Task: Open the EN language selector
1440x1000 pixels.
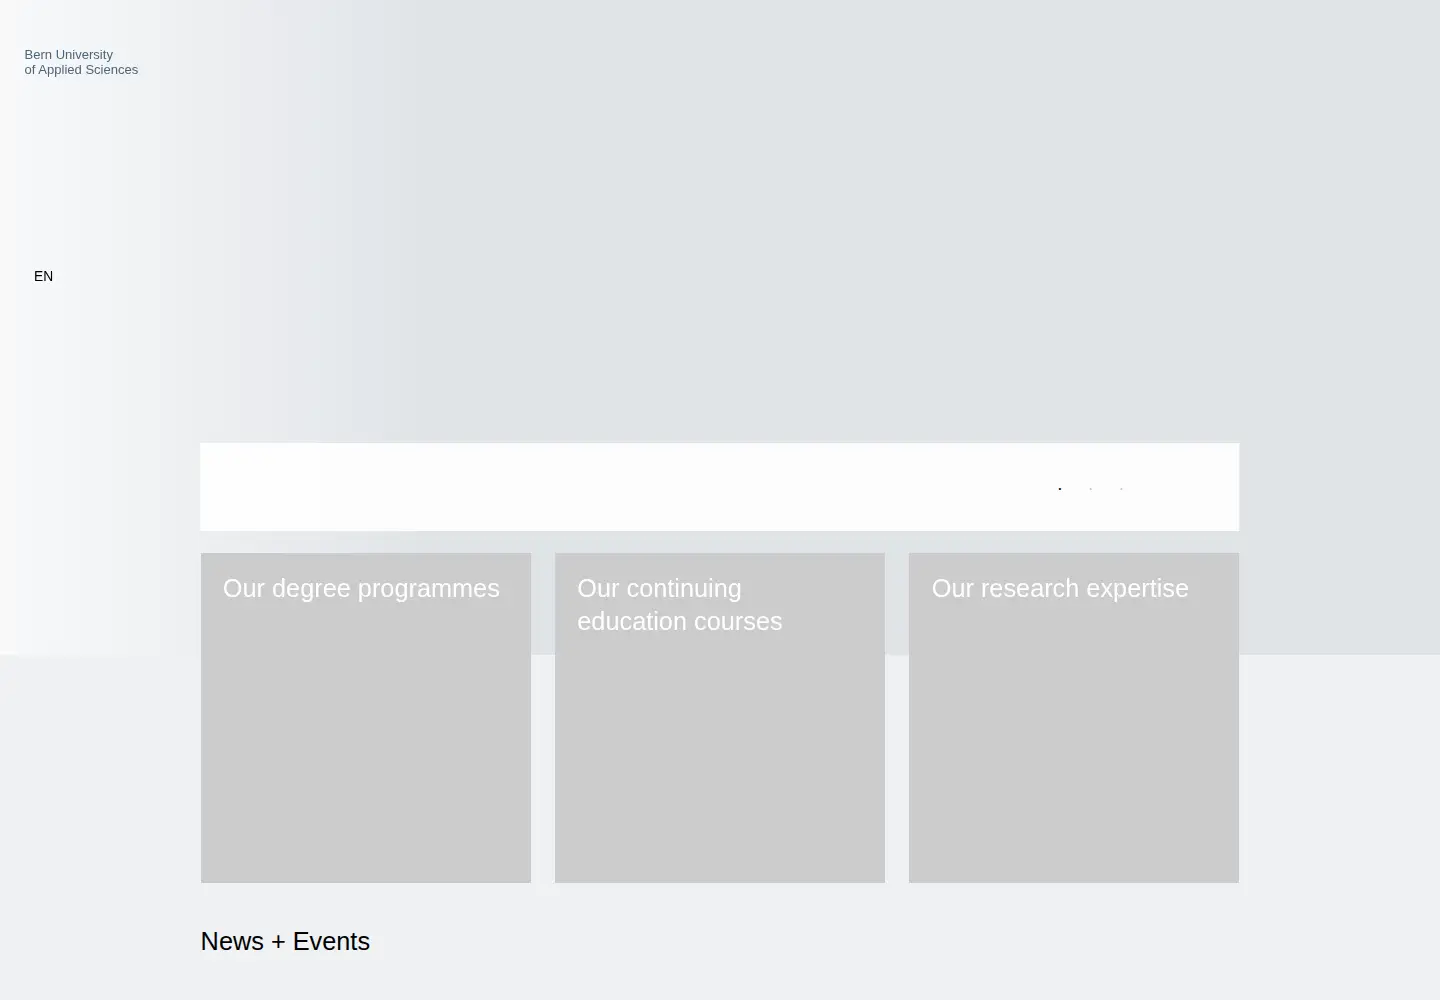Action: [x=43, y=276]
